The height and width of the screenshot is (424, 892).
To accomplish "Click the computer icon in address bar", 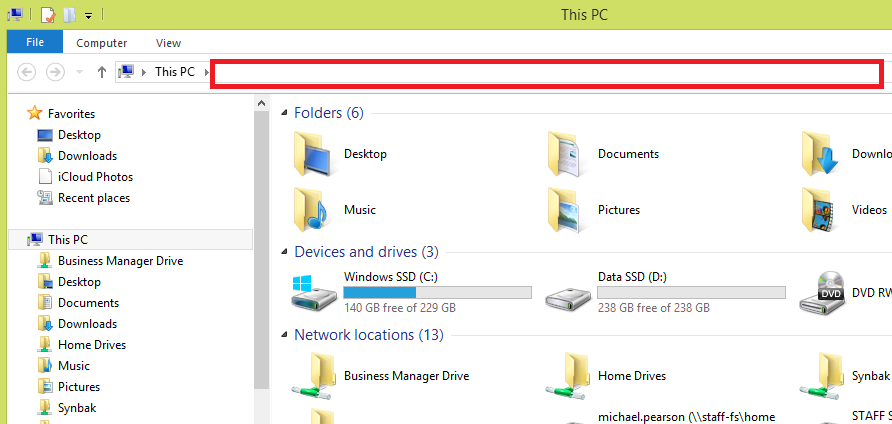I will [x=126, y=72].
